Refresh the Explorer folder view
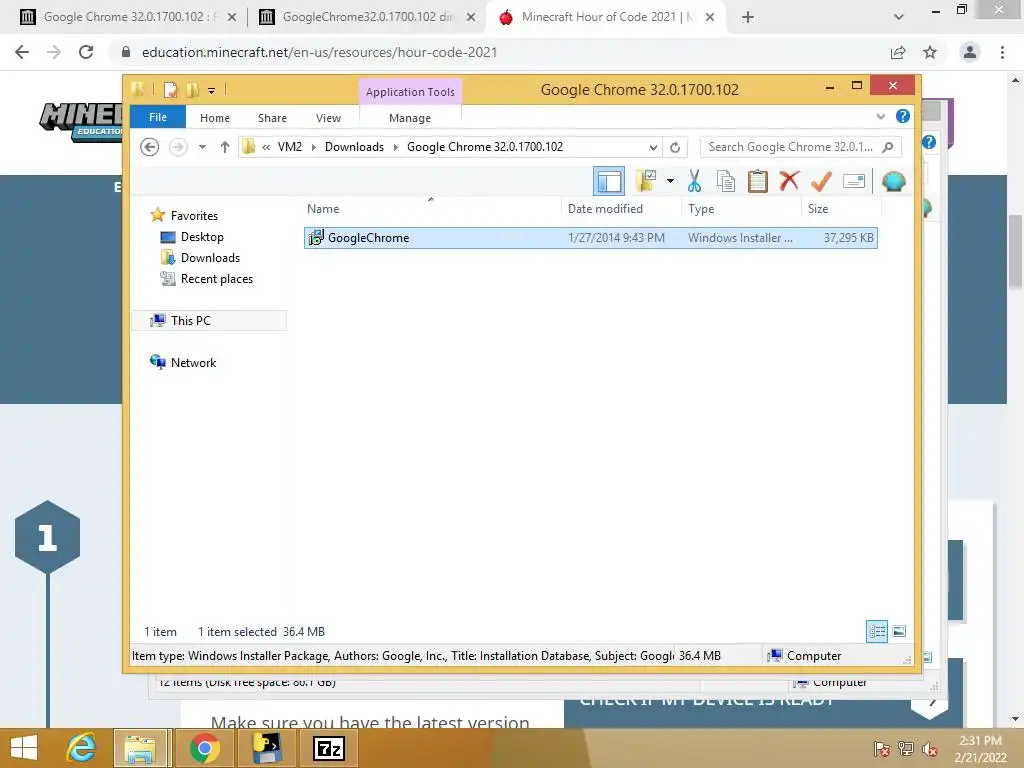Screen dimensions: 1024x768 [x=675, y=148]
